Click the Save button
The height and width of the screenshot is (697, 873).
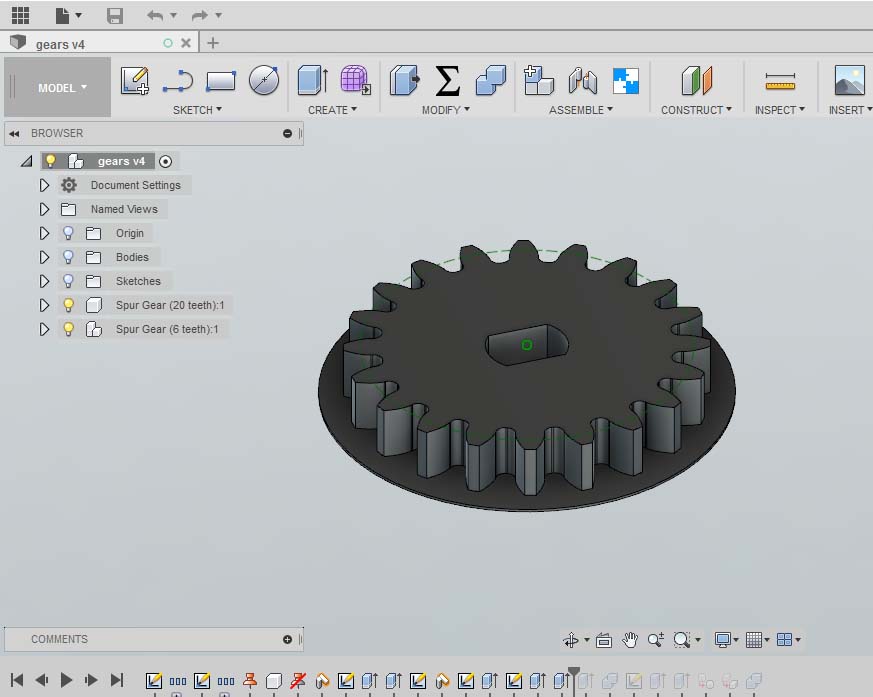click(x=115, y=15)
